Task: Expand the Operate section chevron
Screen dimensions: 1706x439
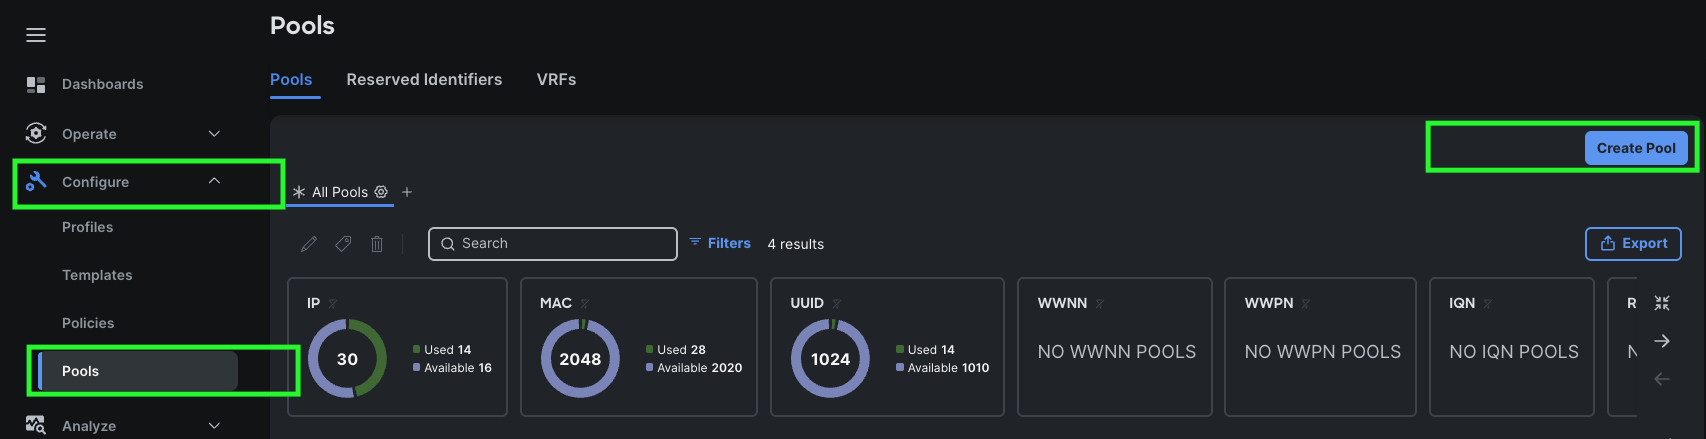Action: point(214,133)
